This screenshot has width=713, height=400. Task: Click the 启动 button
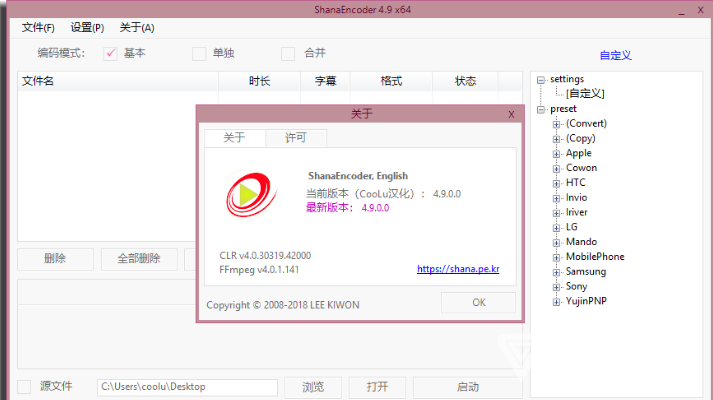467,387
